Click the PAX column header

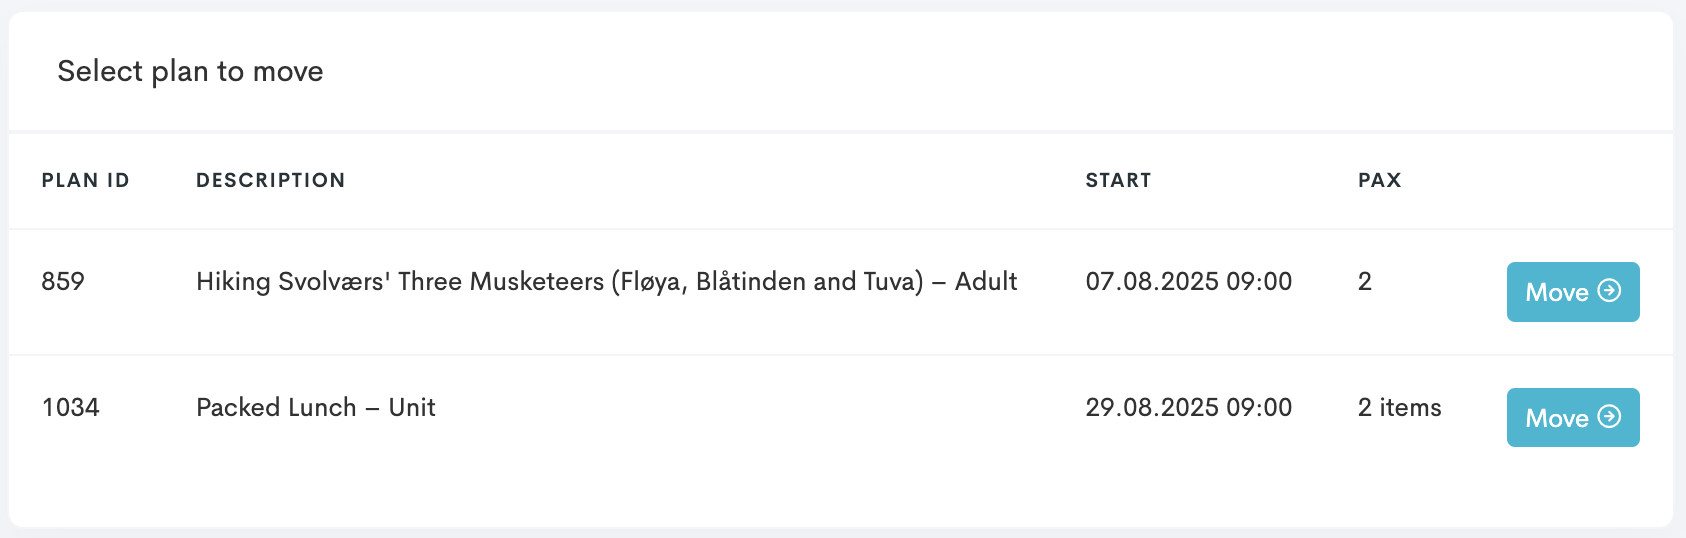pyautogui.click(x=1379, y=181)
